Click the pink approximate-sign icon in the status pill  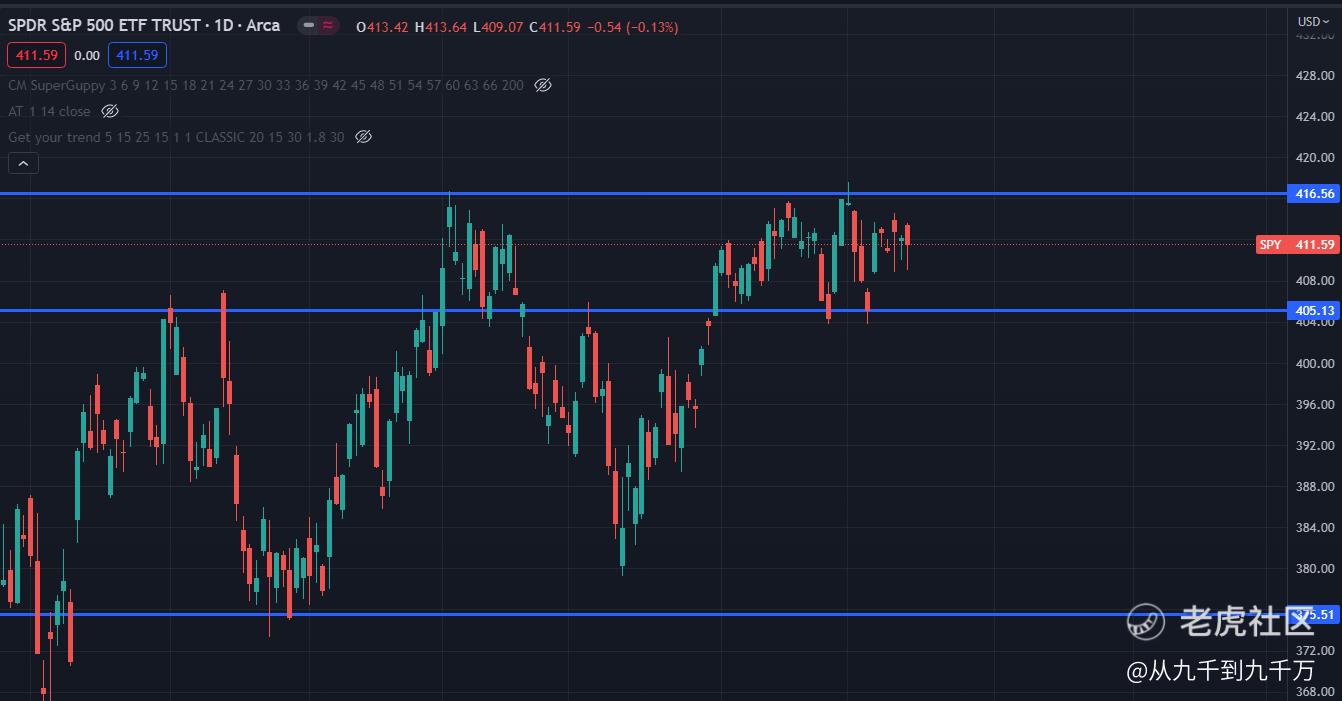328,25
